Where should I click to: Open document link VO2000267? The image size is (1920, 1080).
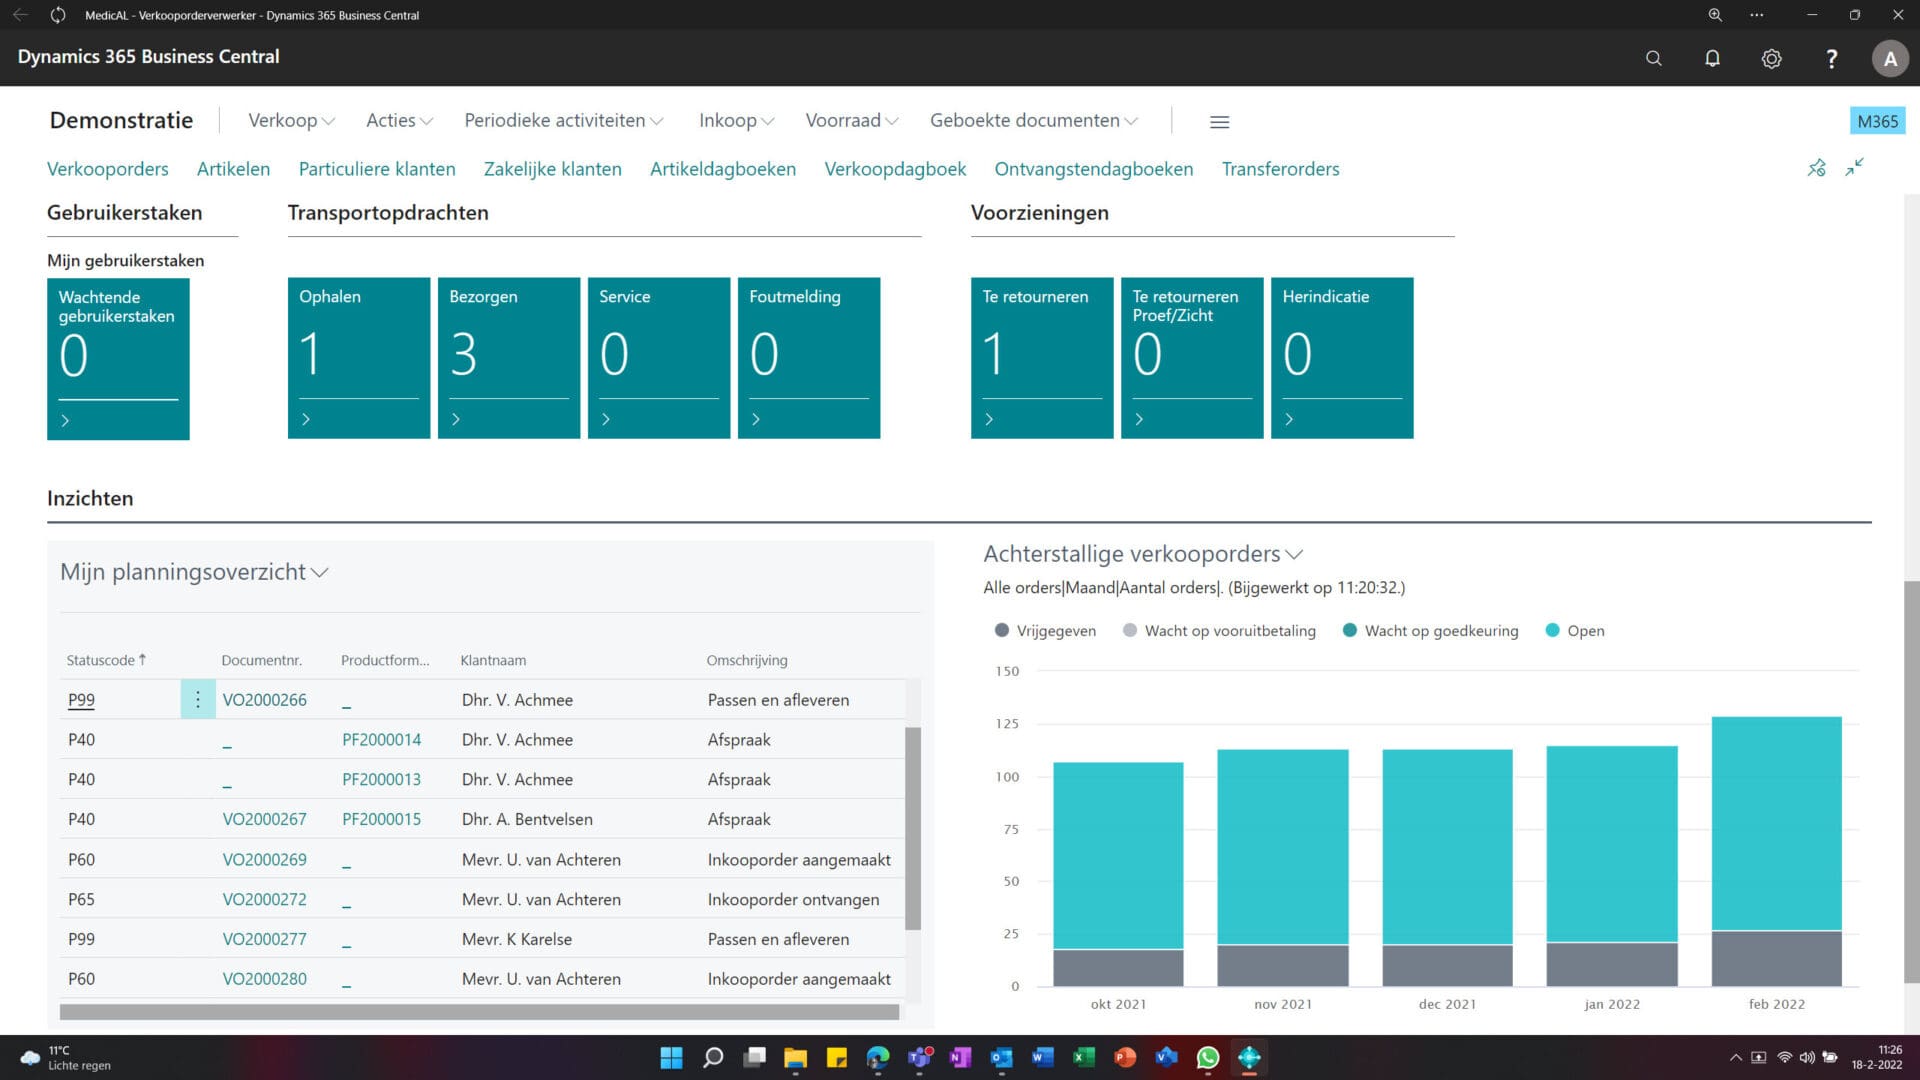264,819
